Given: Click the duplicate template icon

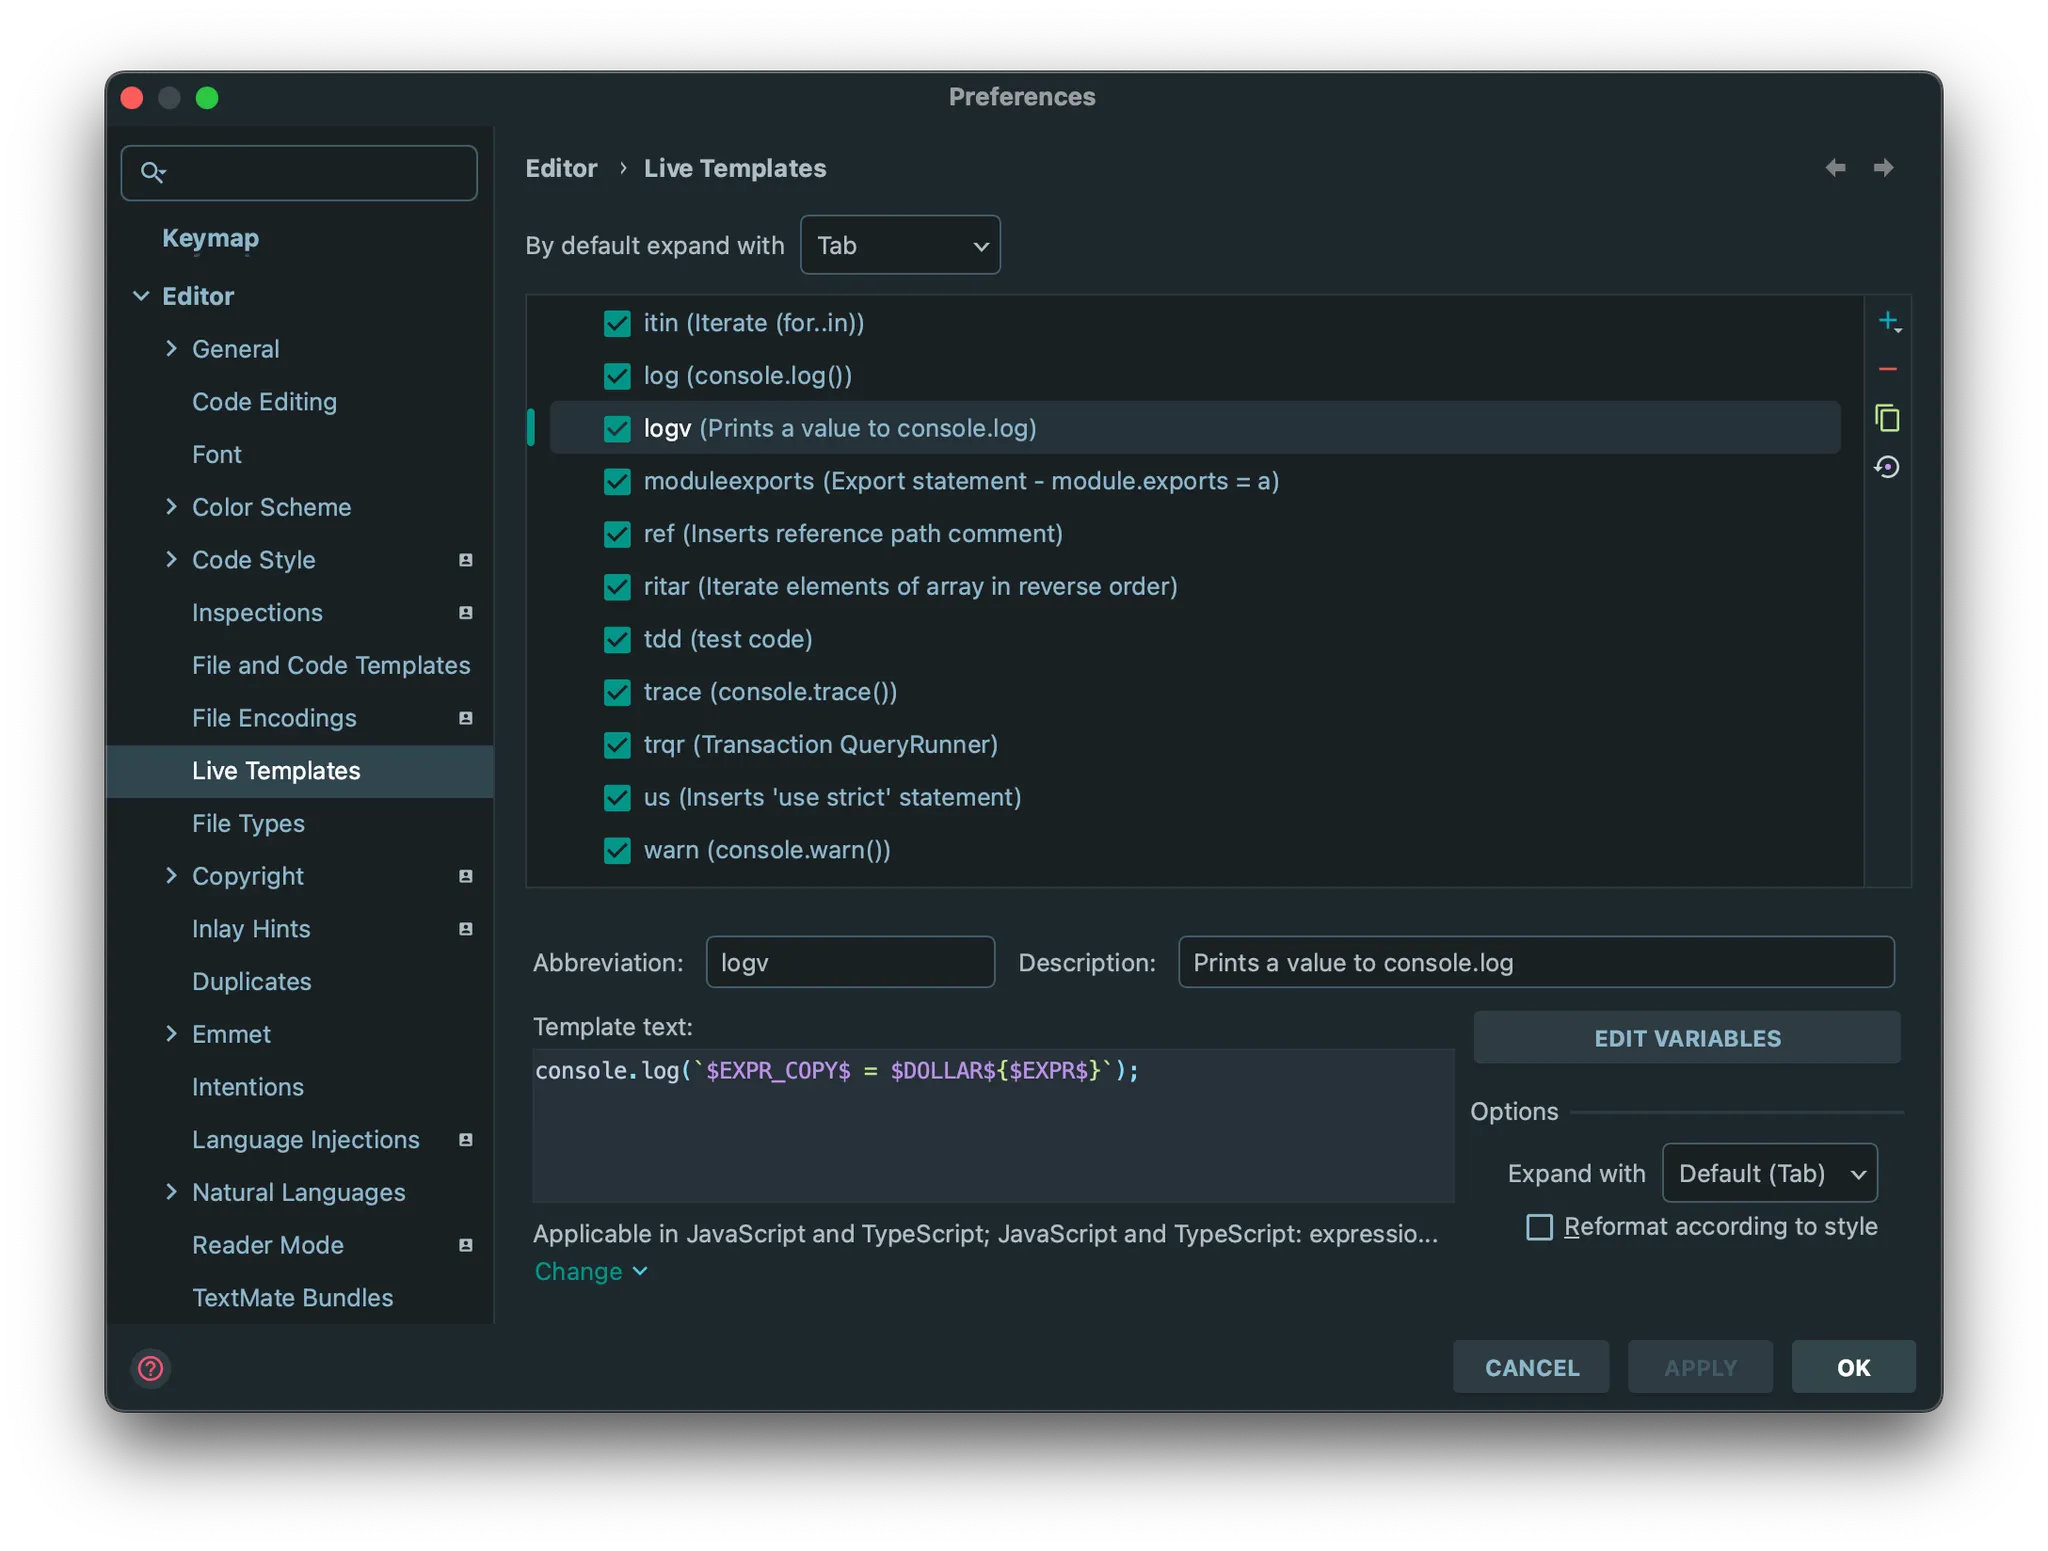Looking at the screenshot, I should point(1887,418).
